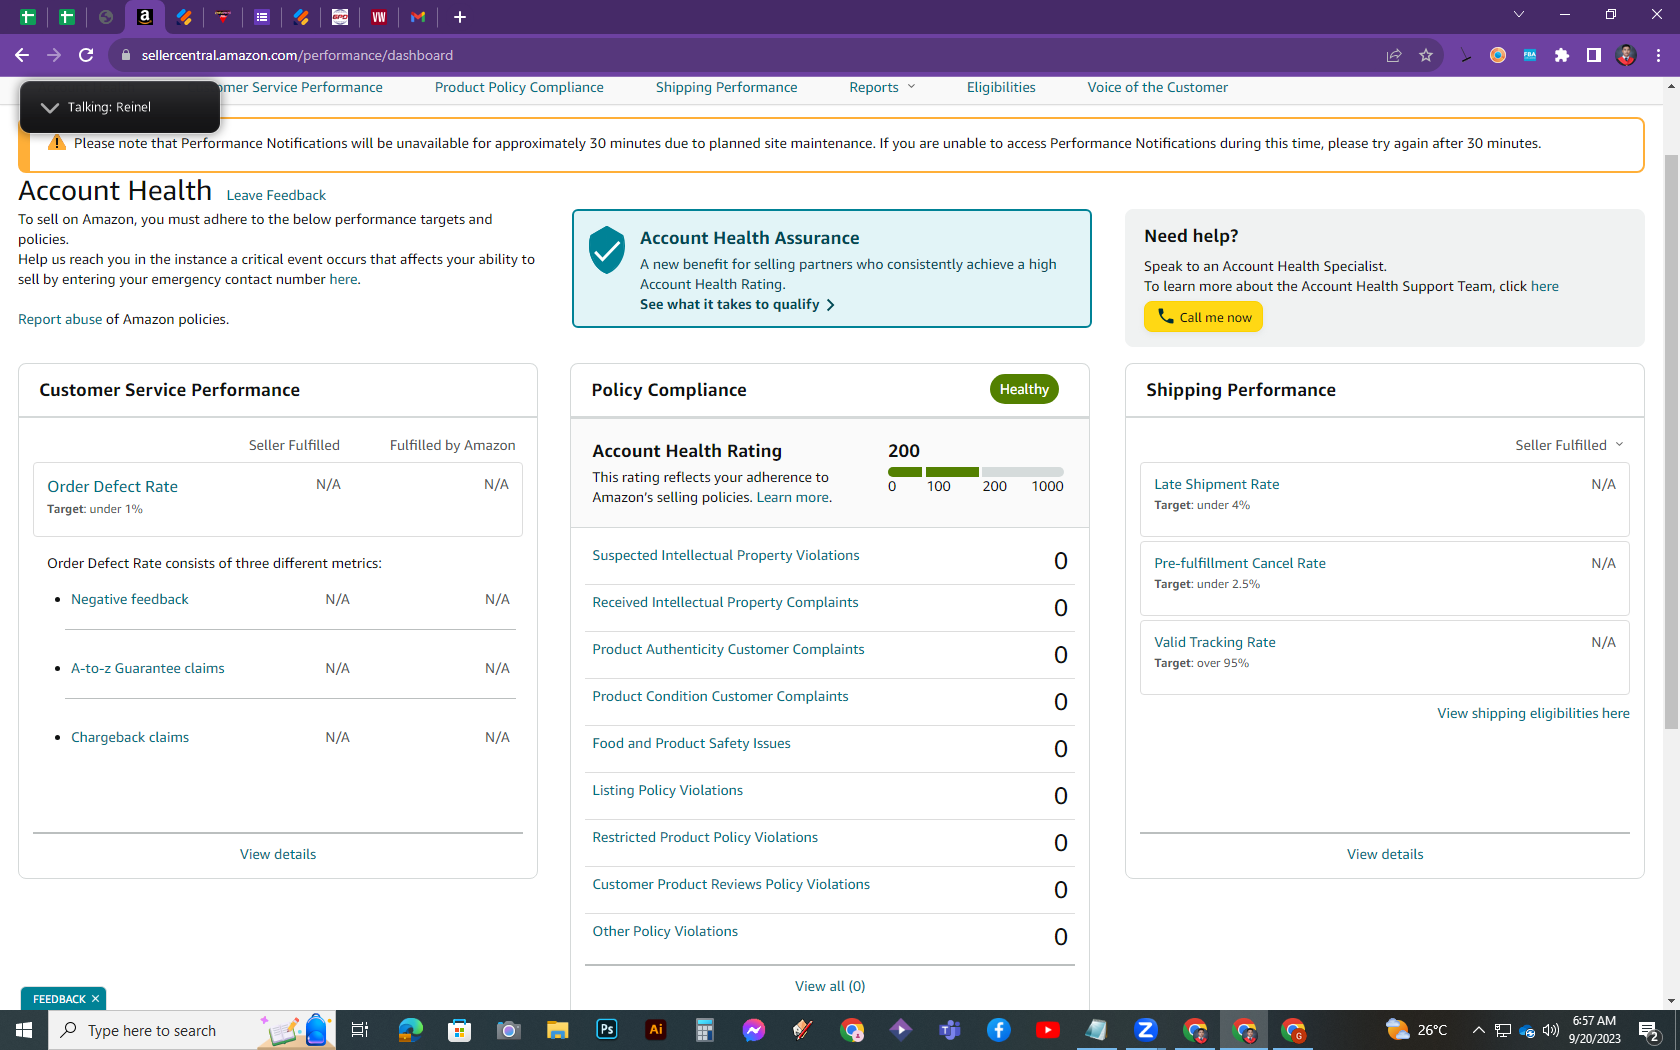1680x1050 pixels.
Task: Open Microsoft Teams from the taskbar
Action: click(x=950, y=1030)
